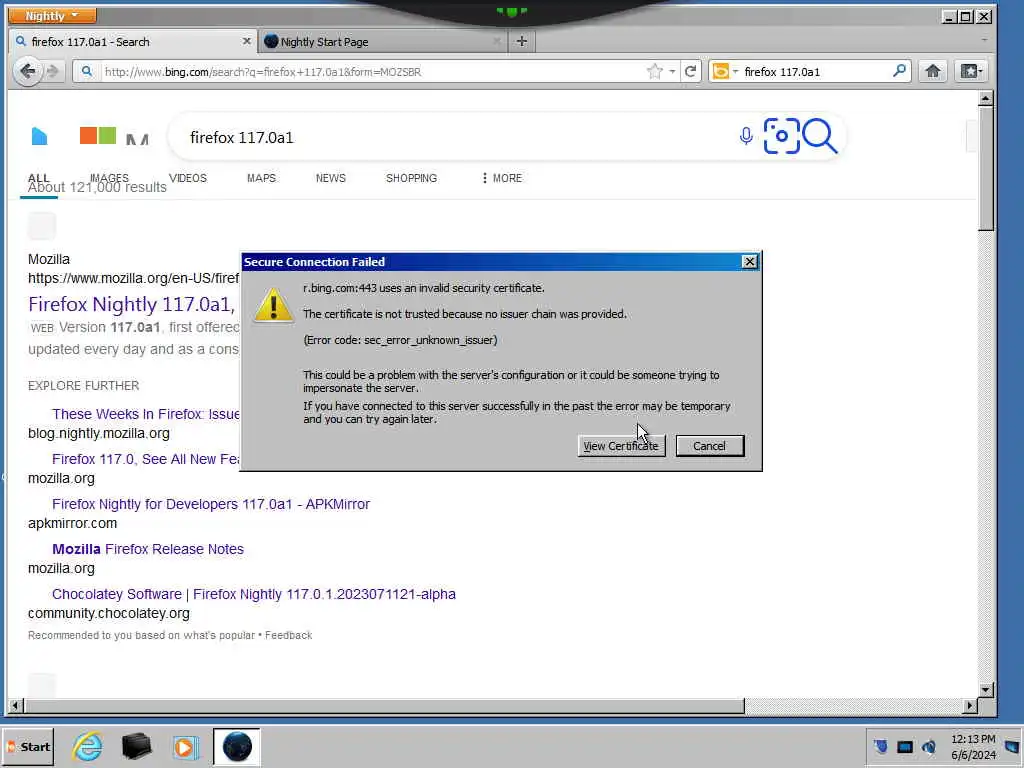Open the list all tabs dropdown

pos(984,40)
